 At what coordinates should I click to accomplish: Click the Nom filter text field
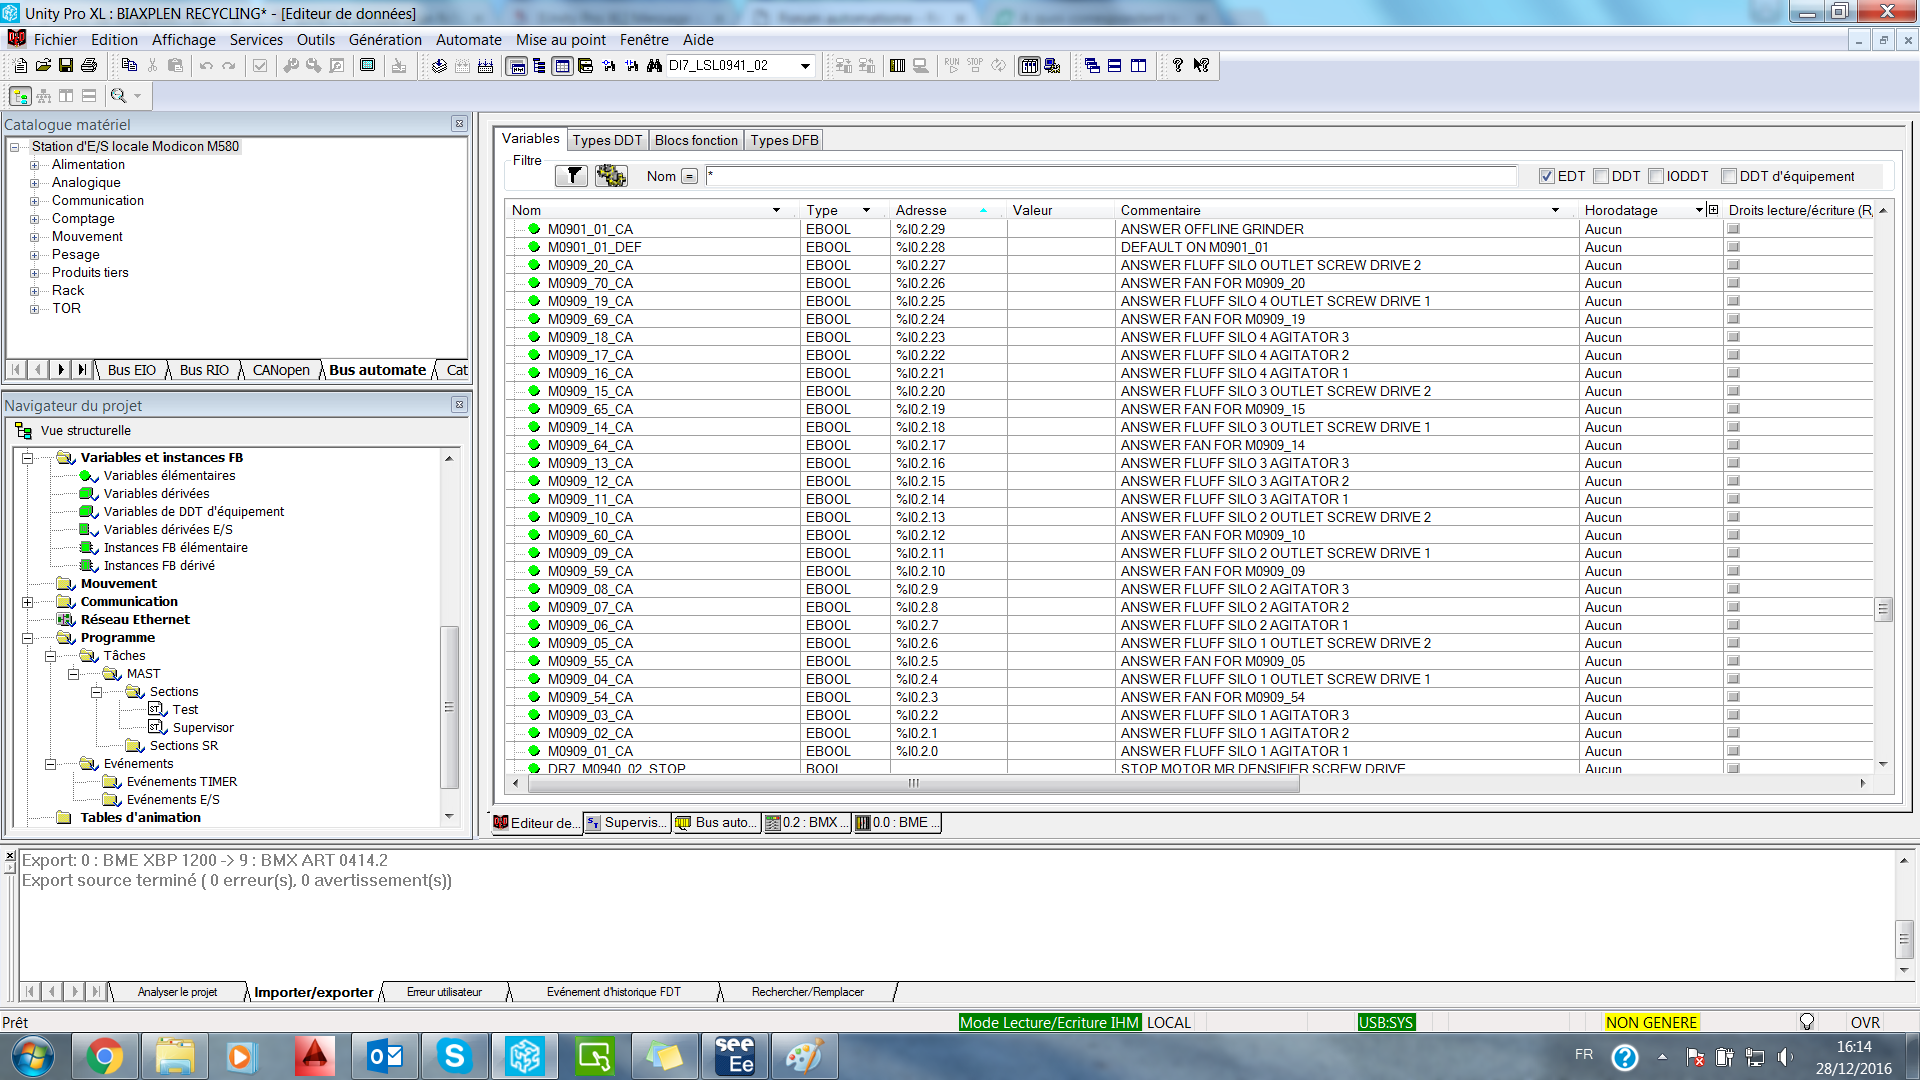coord(1110,176)
